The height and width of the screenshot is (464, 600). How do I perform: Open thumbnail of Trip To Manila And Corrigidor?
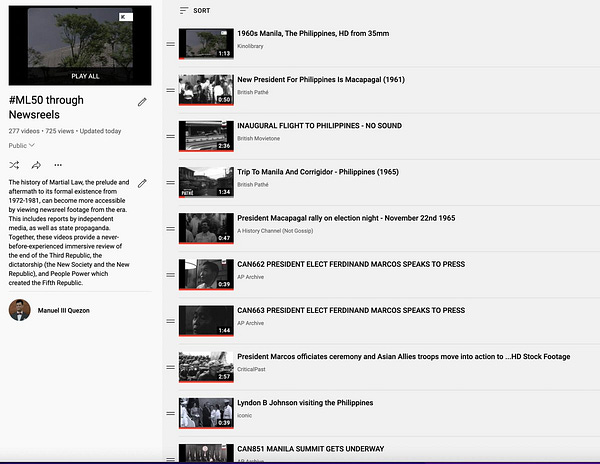pos(206,182)
